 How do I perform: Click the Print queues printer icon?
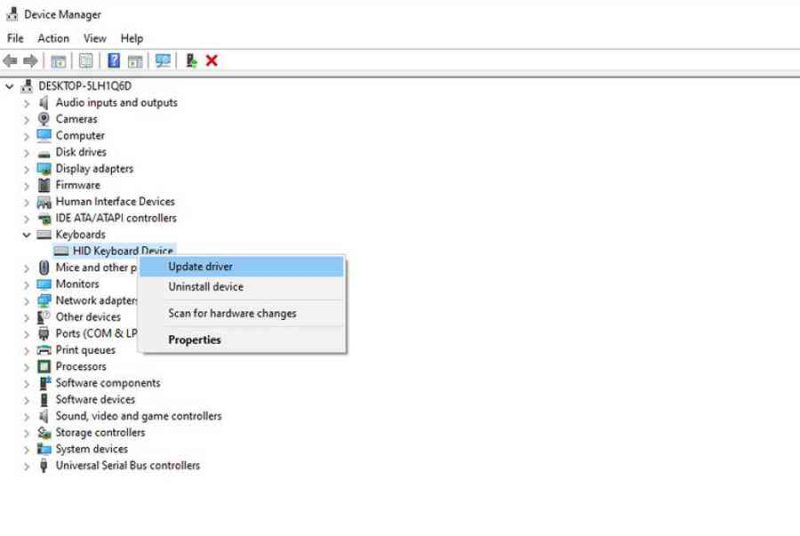(44, 350)
